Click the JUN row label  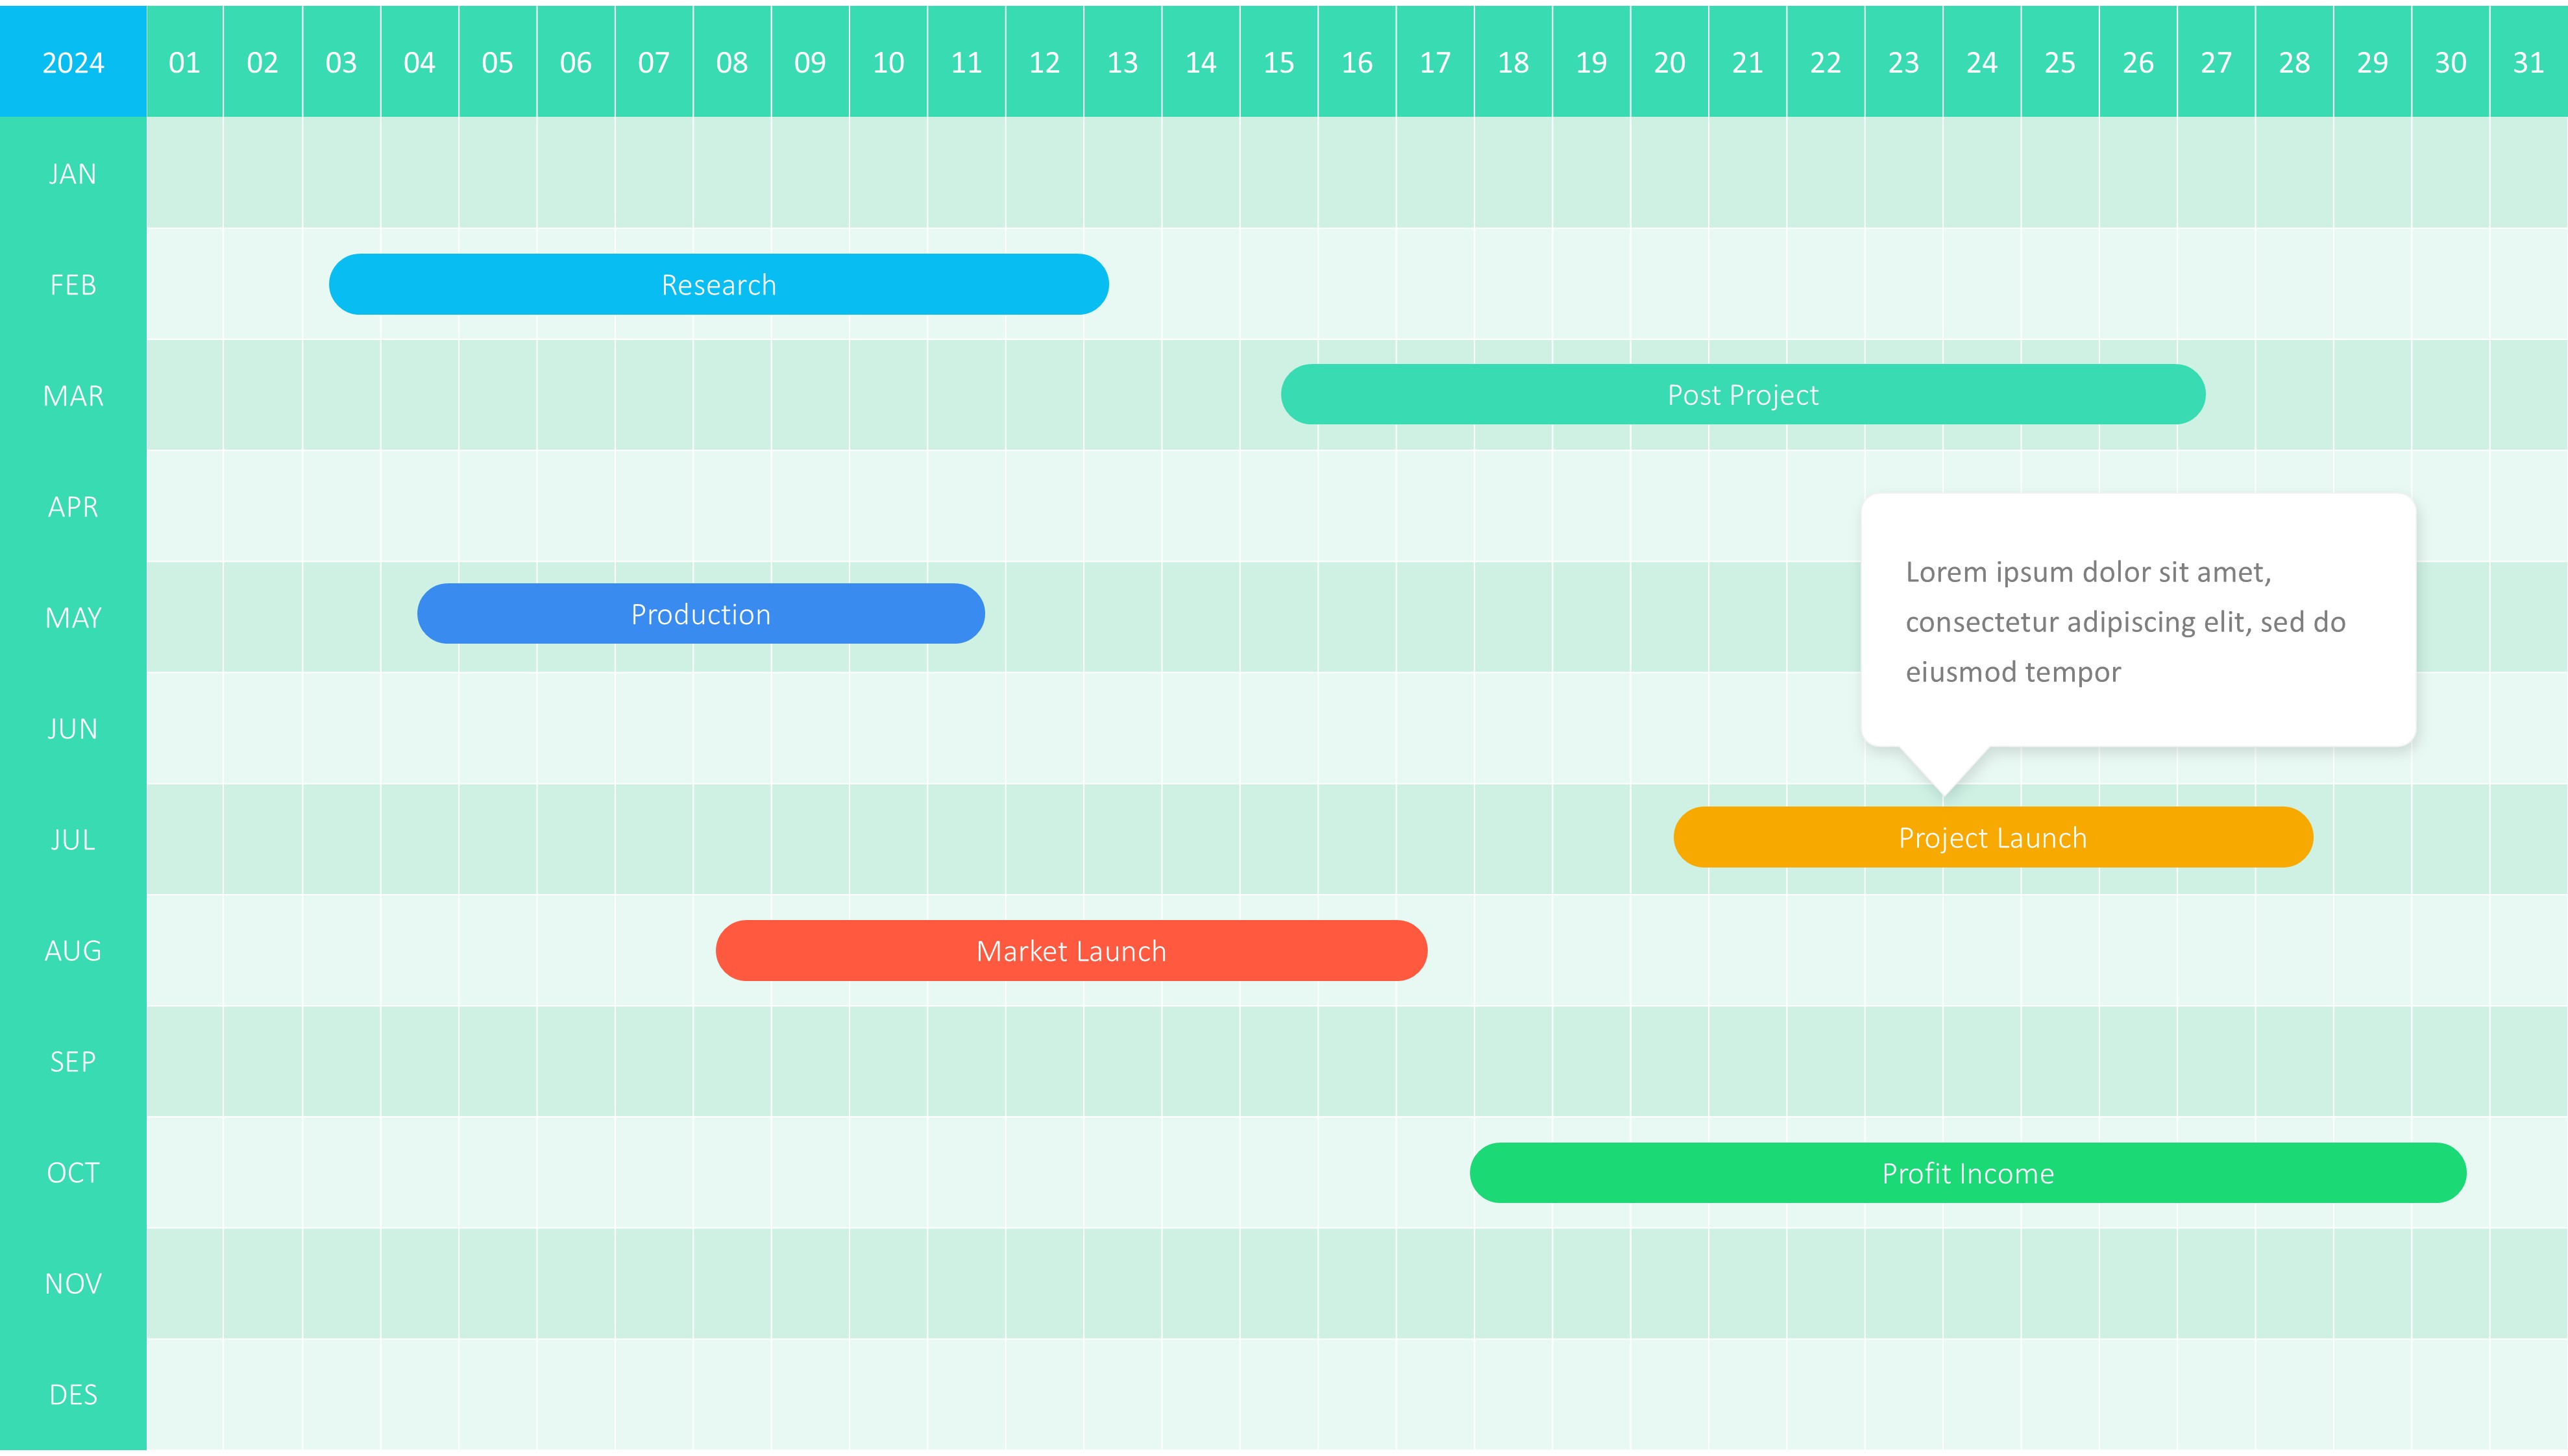(73, 729)
